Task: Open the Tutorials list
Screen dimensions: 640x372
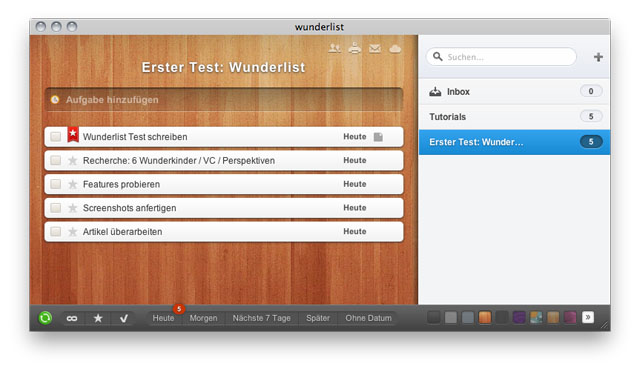Action: point(514,117)
